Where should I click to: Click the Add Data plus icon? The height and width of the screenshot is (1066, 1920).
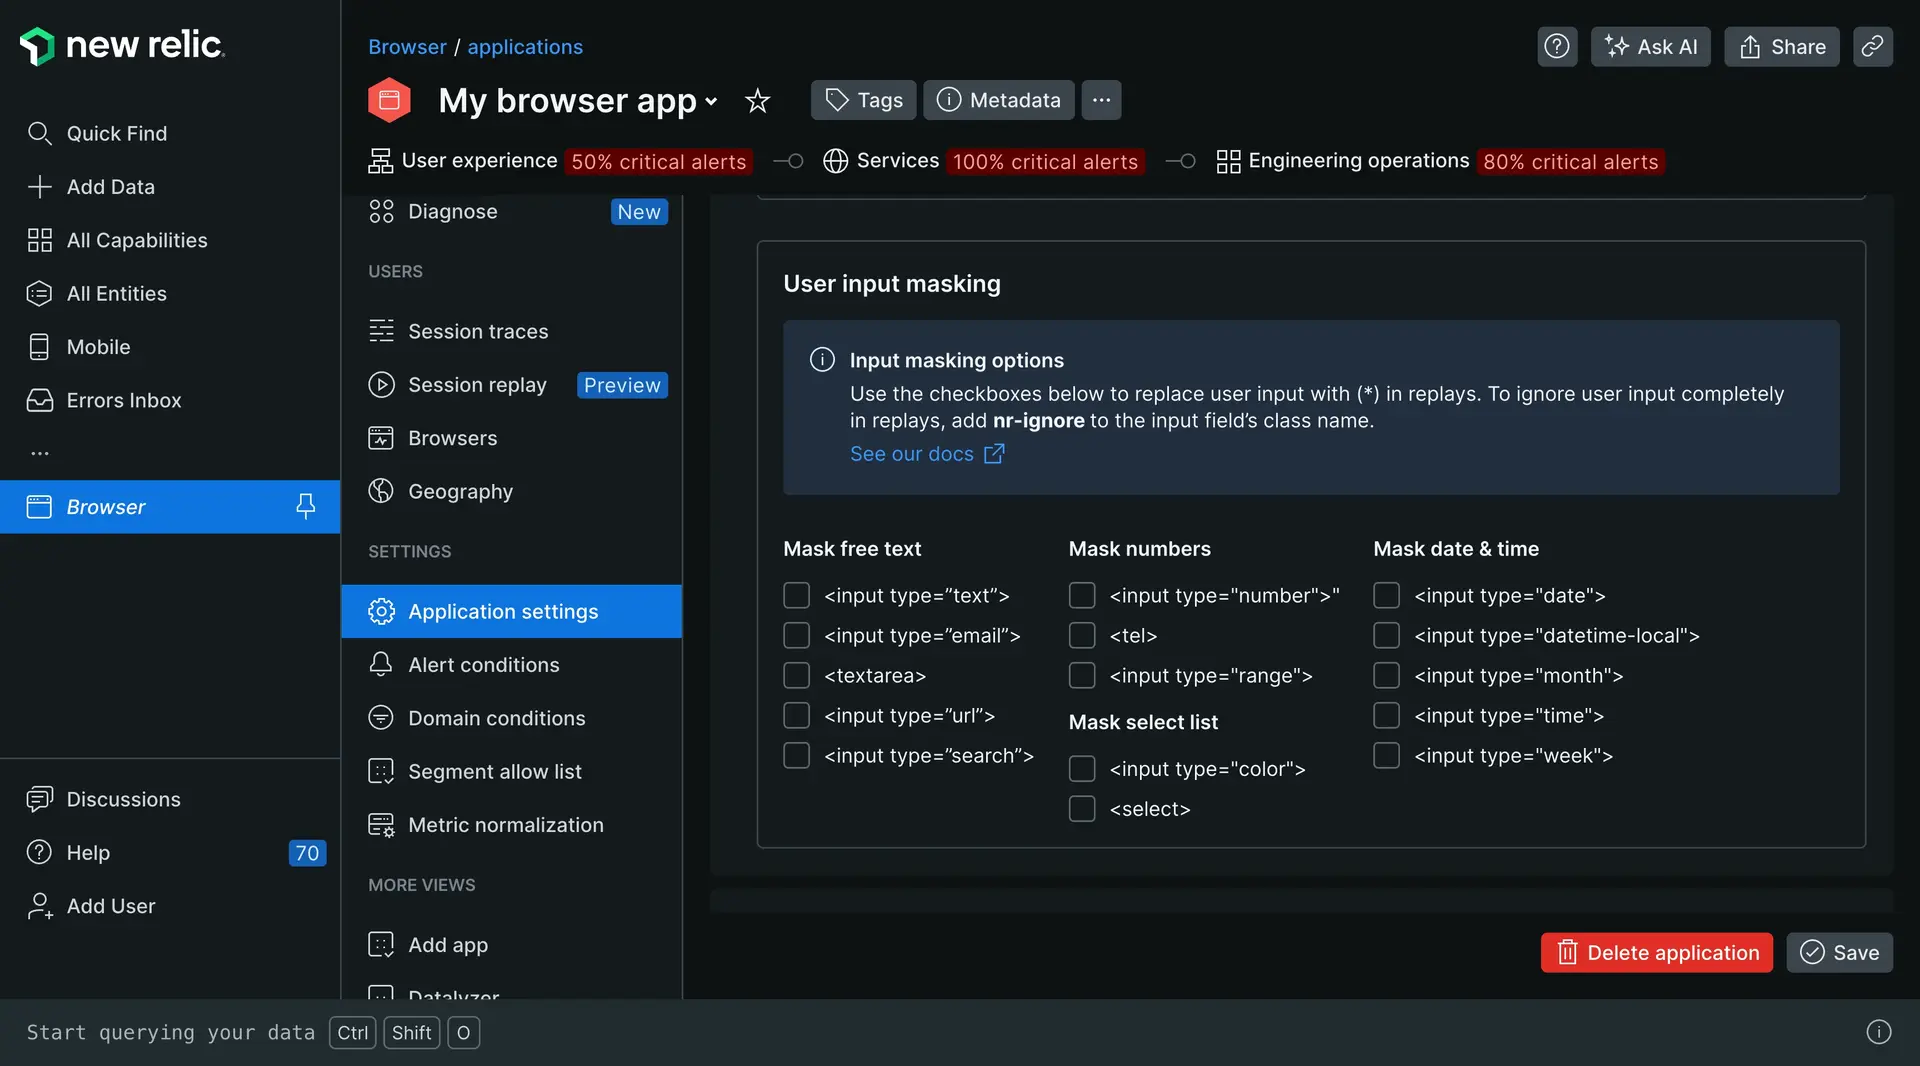coord(39,187)
